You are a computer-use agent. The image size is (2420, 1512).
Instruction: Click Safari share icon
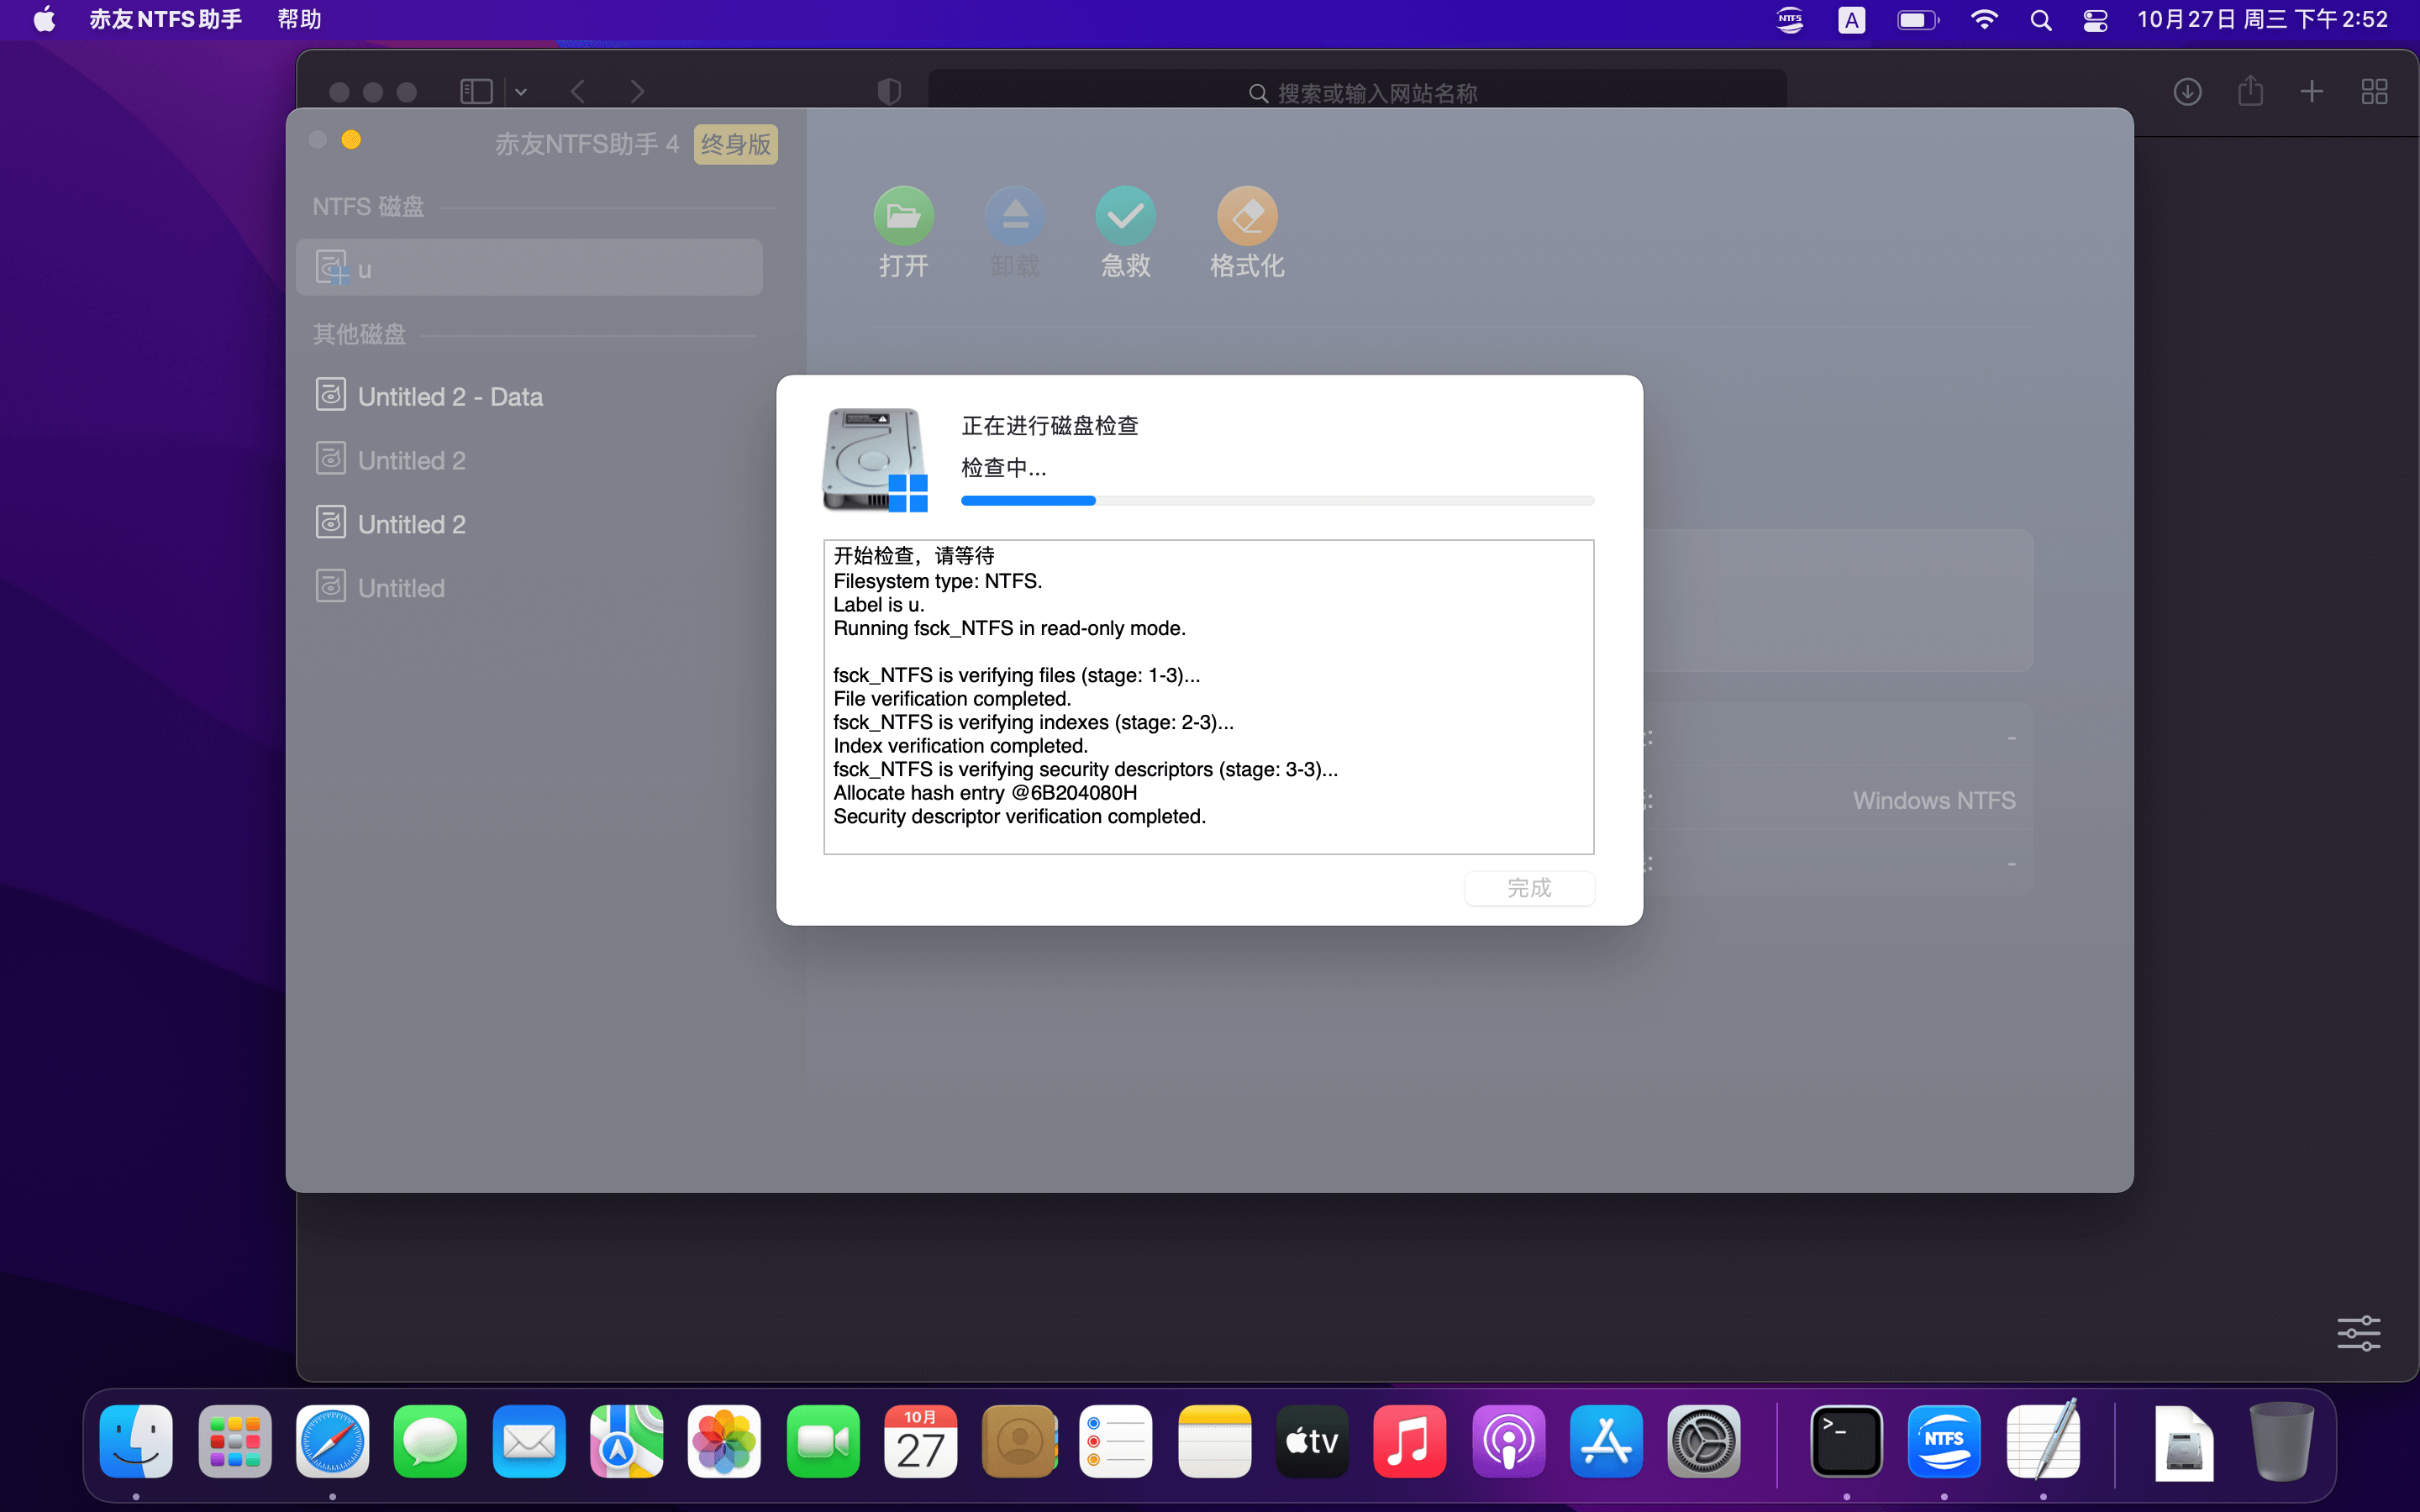point(2250,90)
